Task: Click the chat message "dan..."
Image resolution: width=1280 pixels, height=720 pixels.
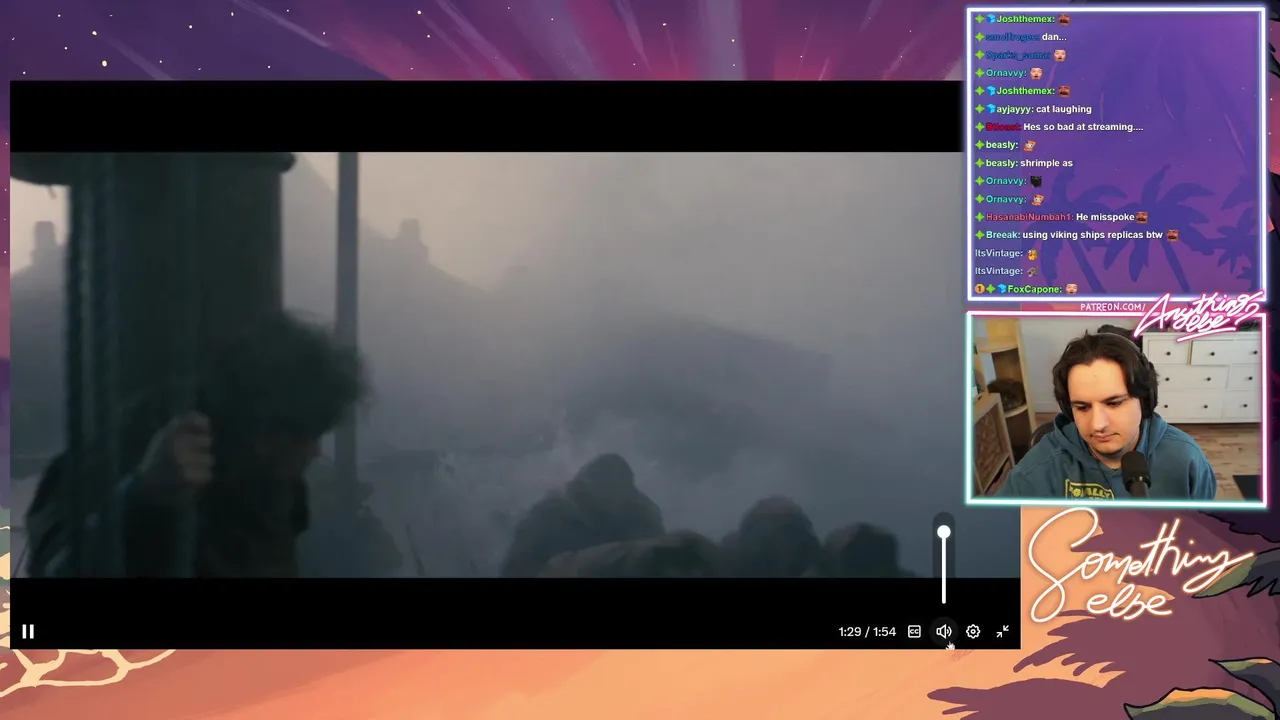Action: pos(1054,37)
